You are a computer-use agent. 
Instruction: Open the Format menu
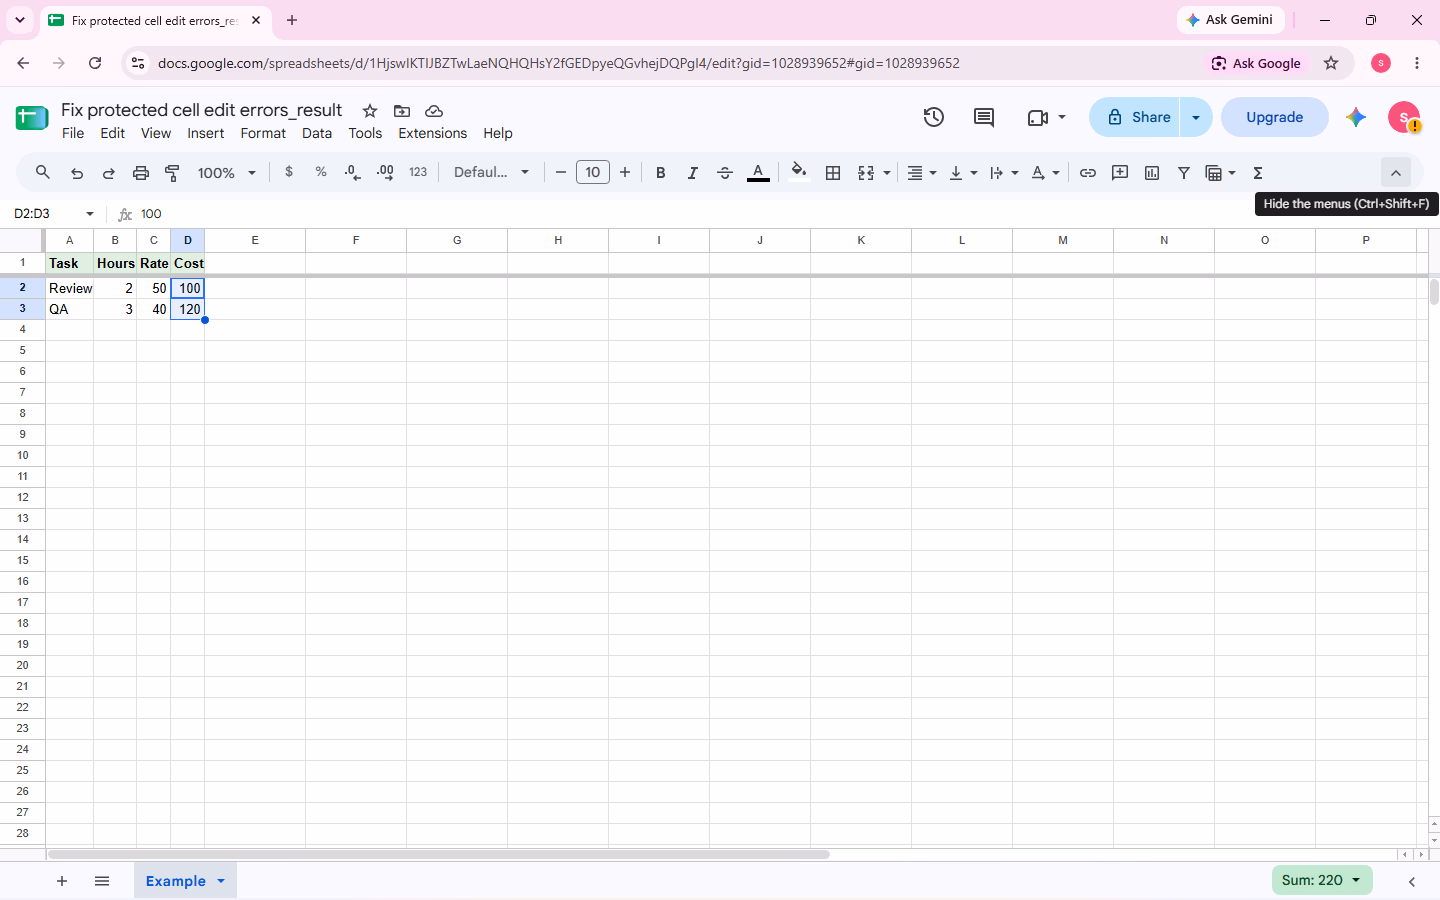[263, 133]
